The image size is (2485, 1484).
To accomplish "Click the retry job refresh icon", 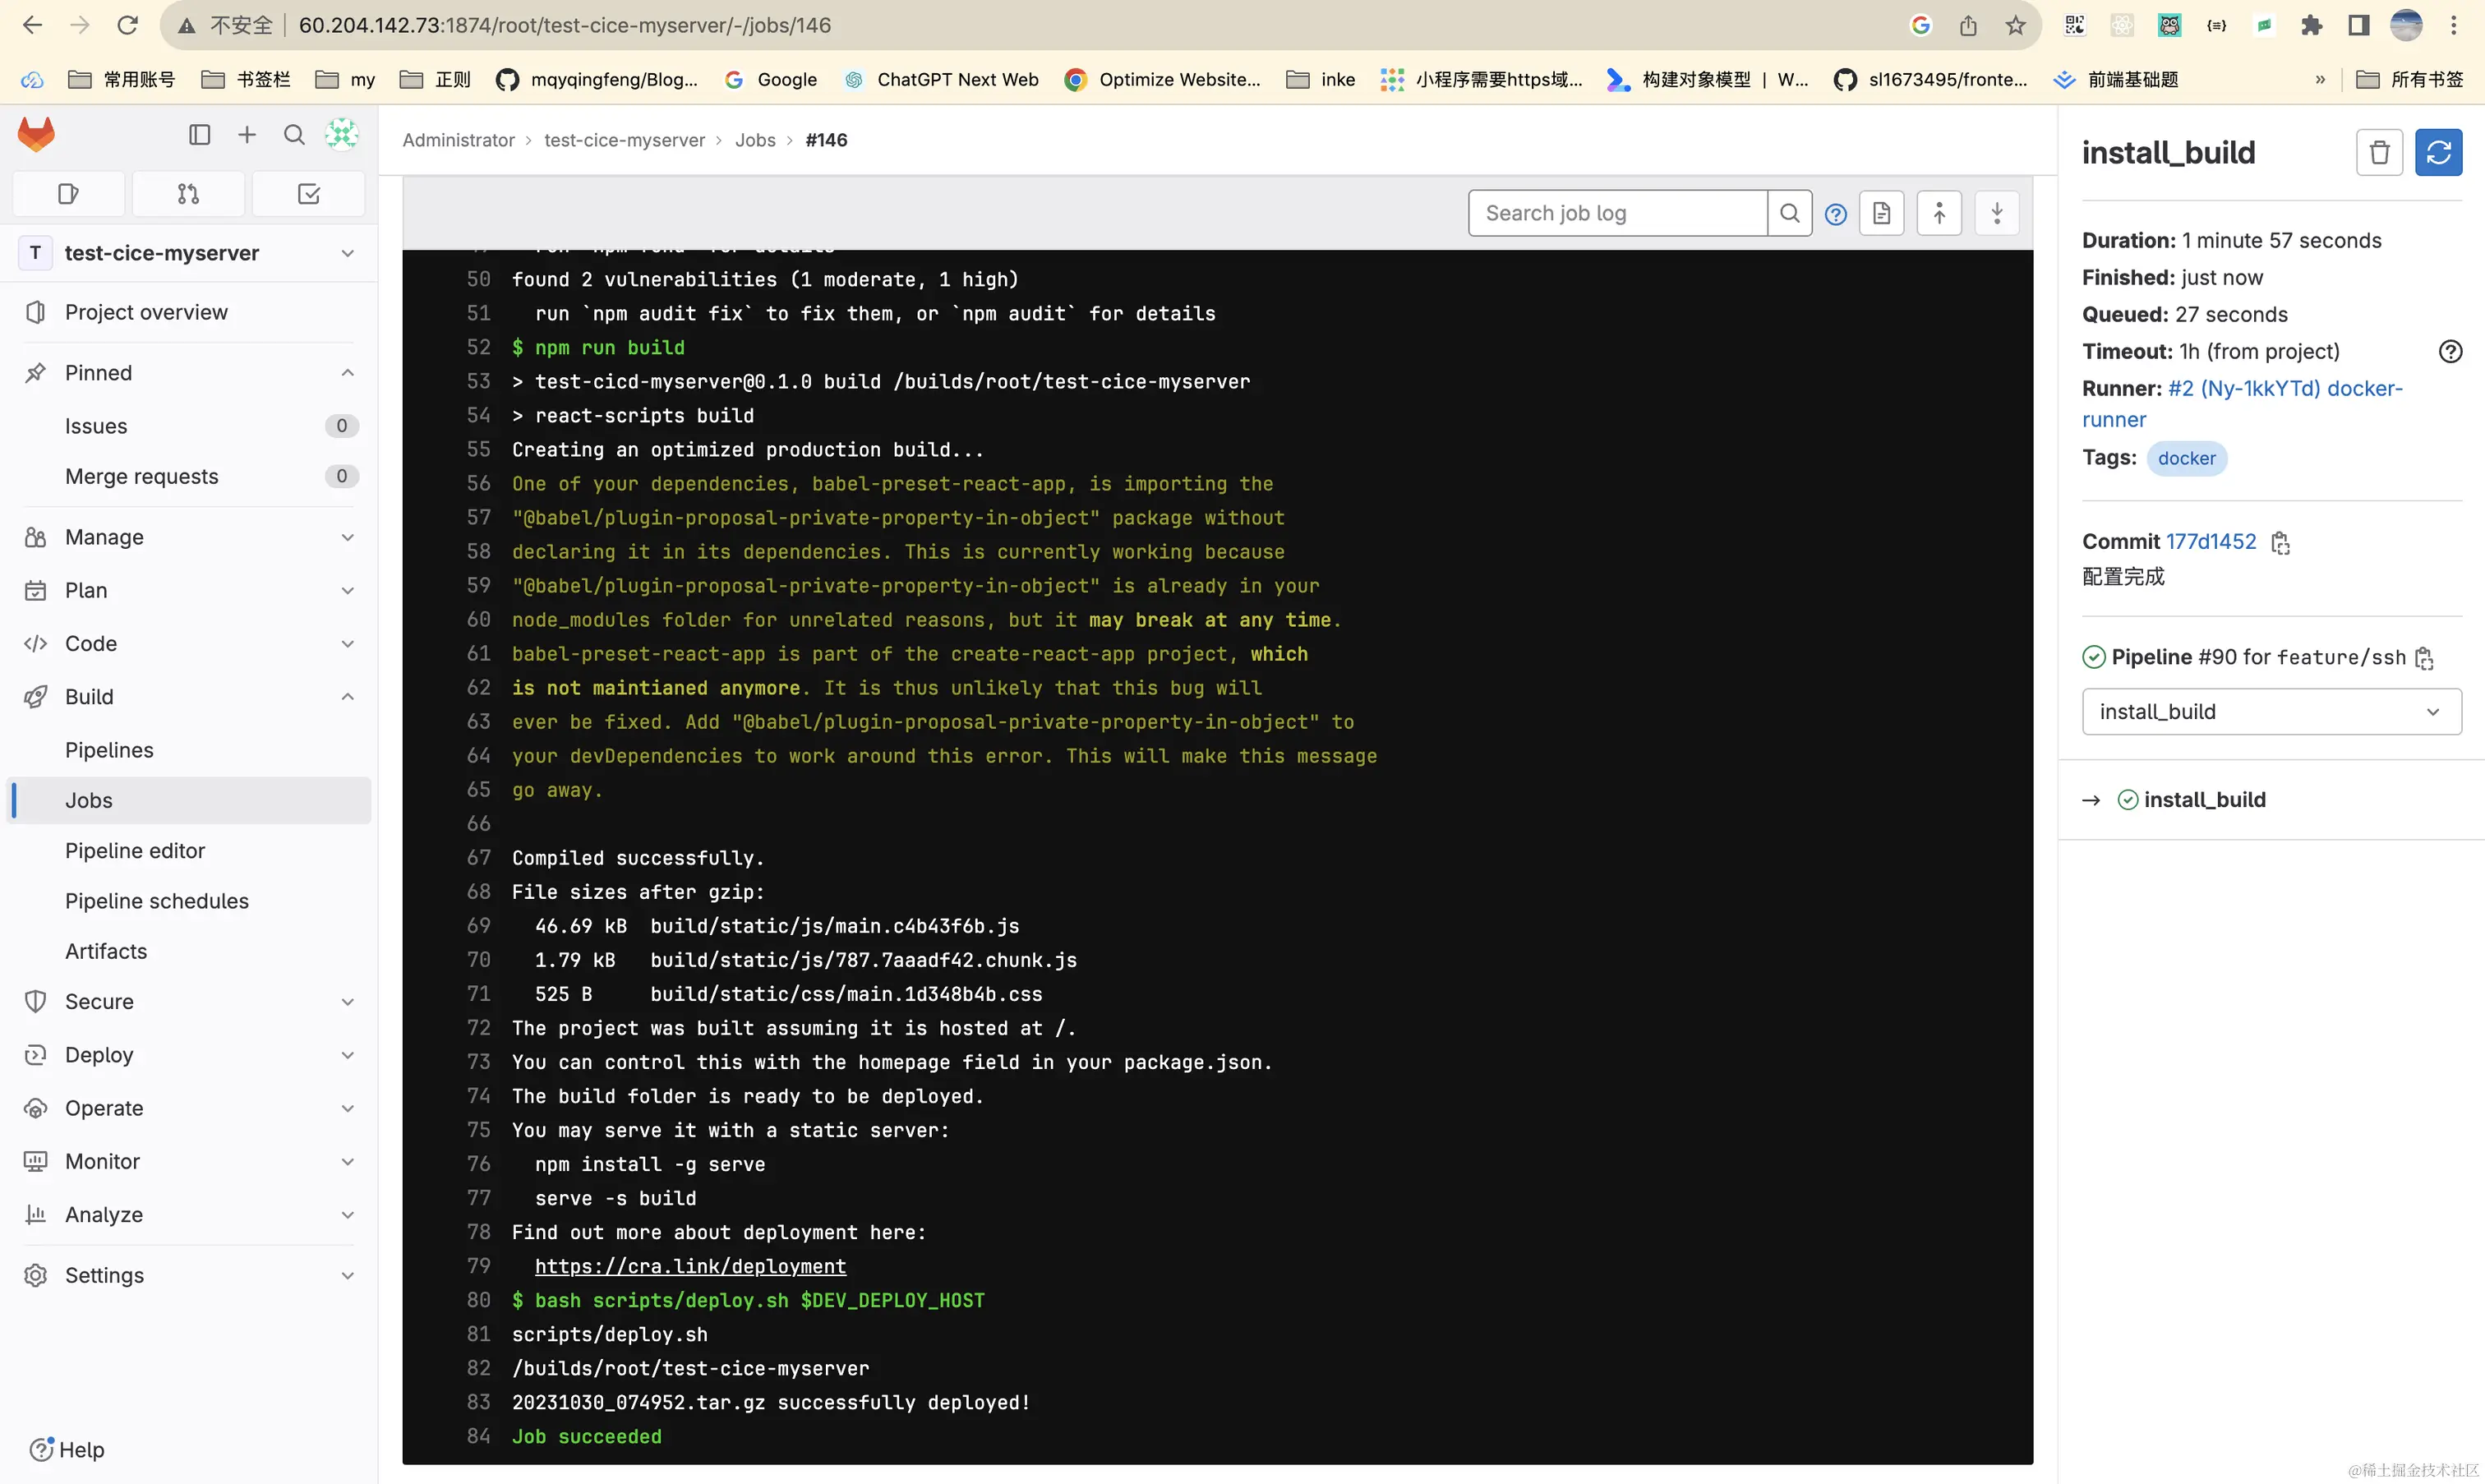I will (2437, 153).
